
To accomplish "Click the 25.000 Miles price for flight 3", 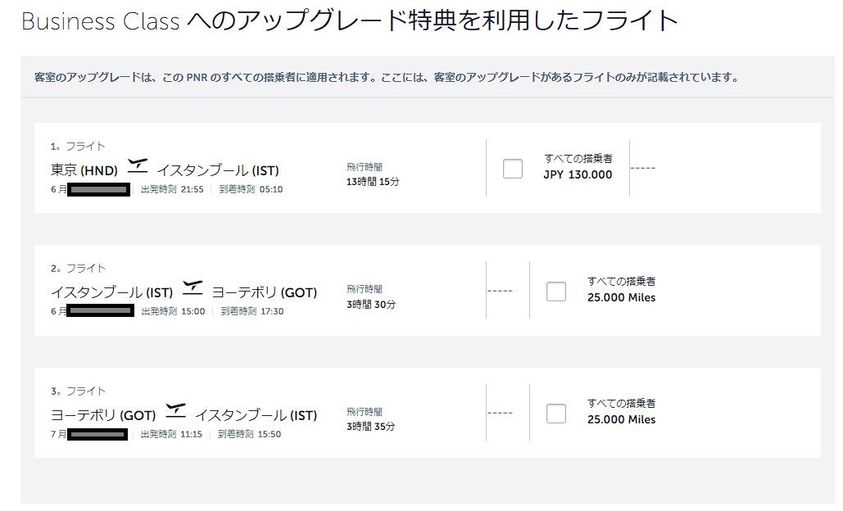I will coord(621,419).
